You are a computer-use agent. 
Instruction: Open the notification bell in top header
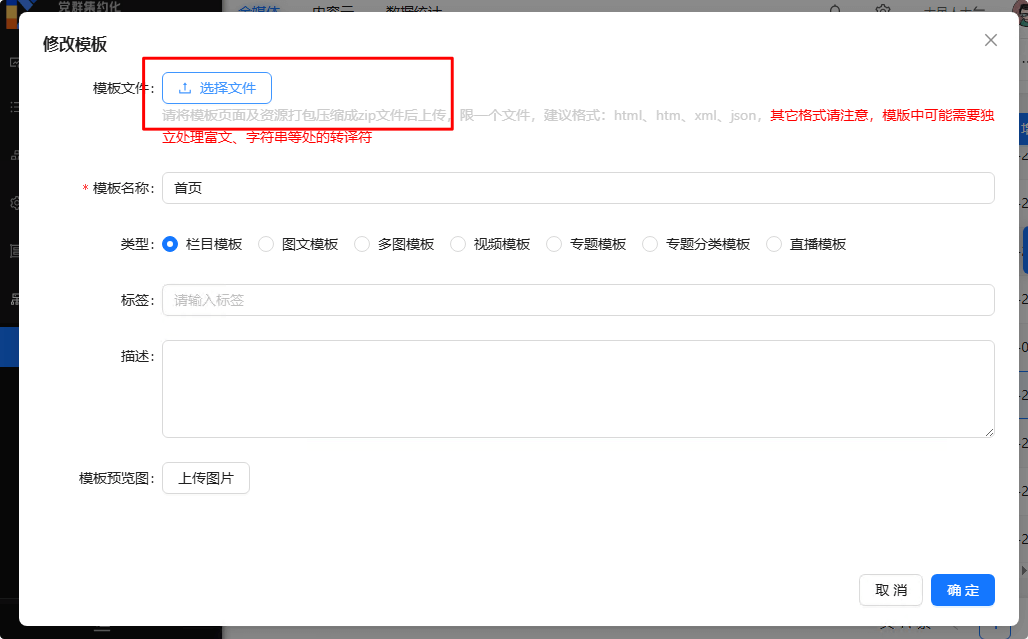835,9
